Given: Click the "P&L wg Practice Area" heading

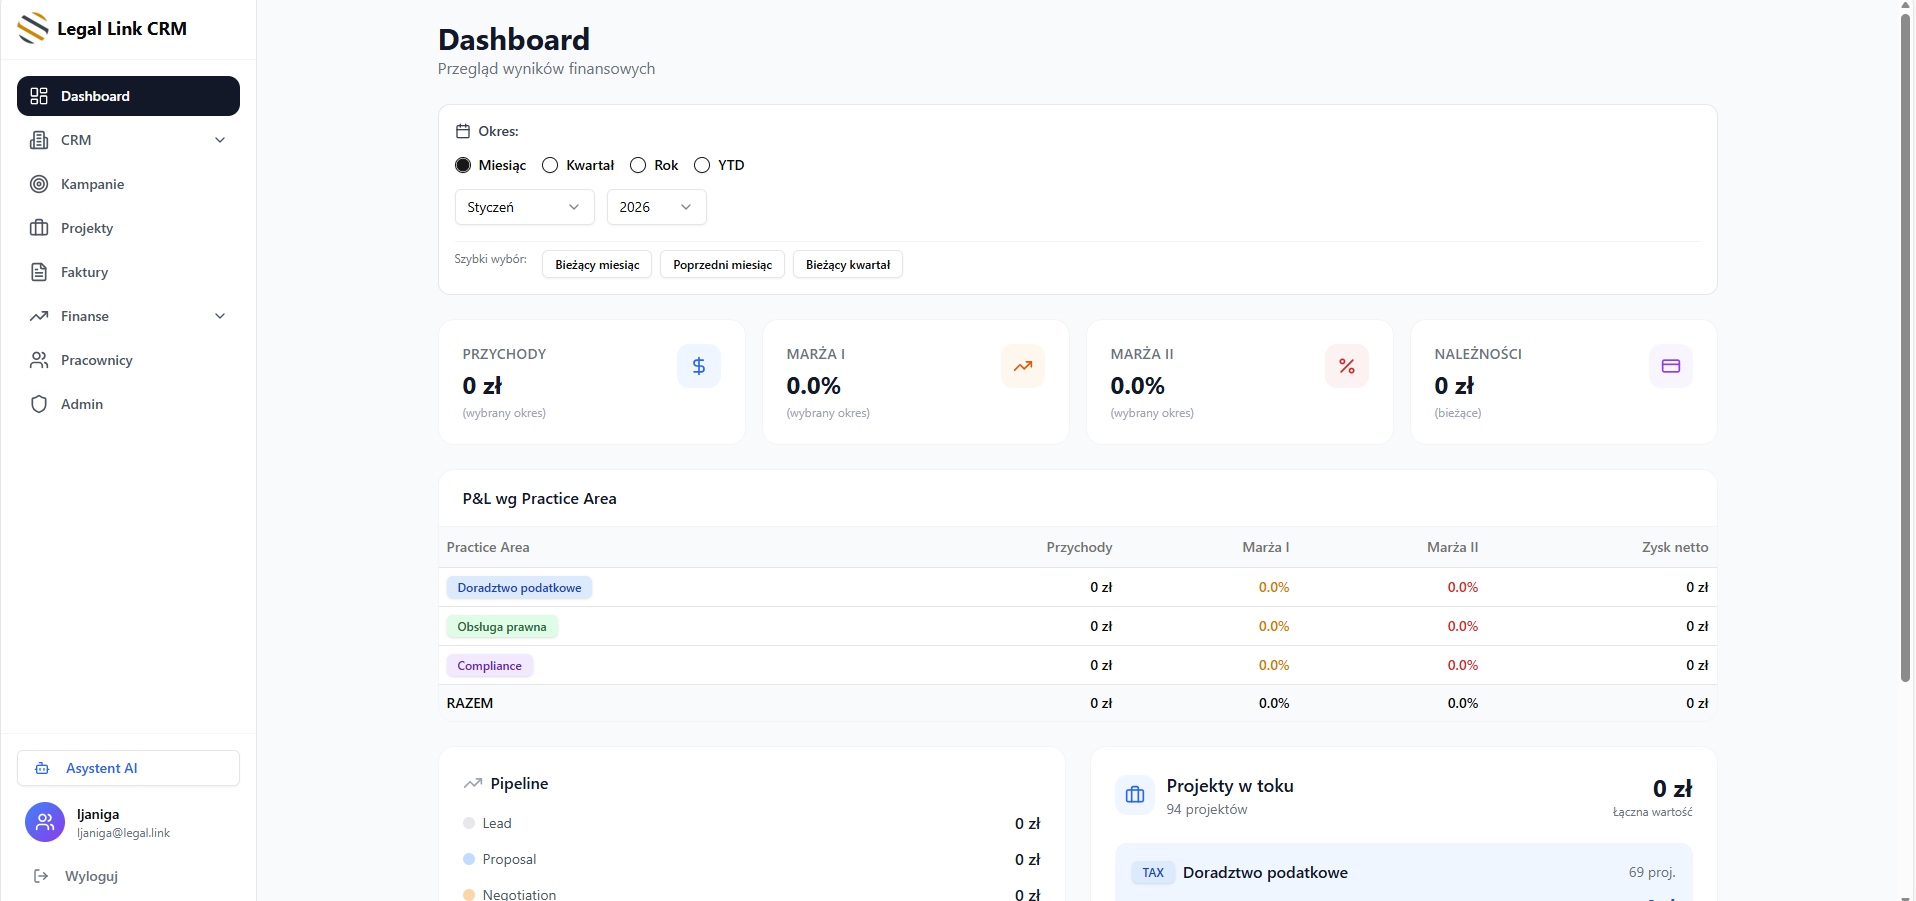Looking at the screenshot, I should click(539, 498).
